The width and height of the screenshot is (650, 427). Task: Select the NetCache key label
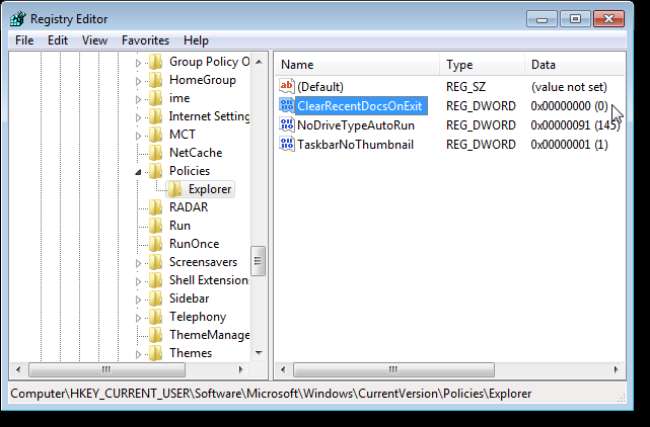(196, 153)
